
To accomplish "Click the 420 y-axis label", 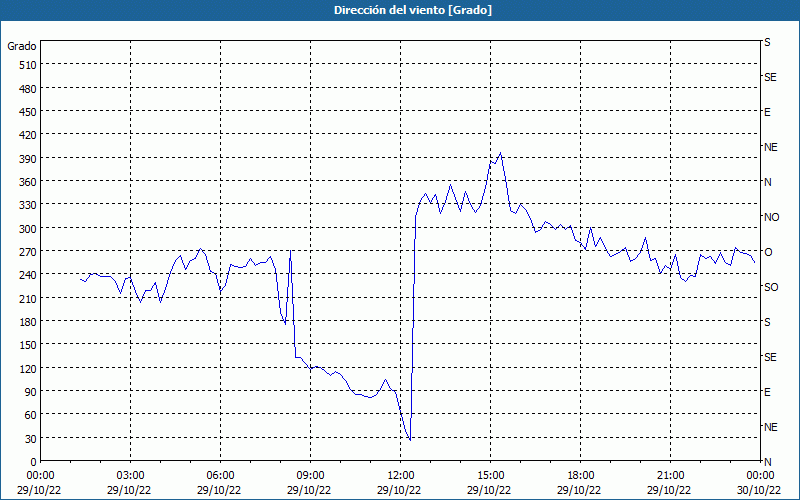I will [x=28, y=135].
